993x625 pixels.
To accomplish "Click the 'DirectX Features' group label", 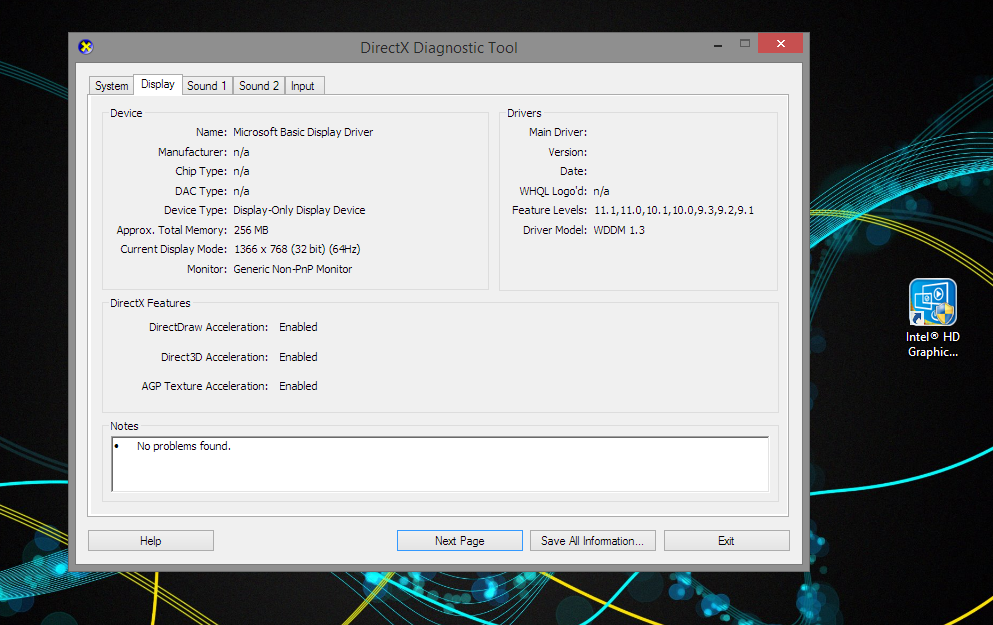I will [150, 303].
